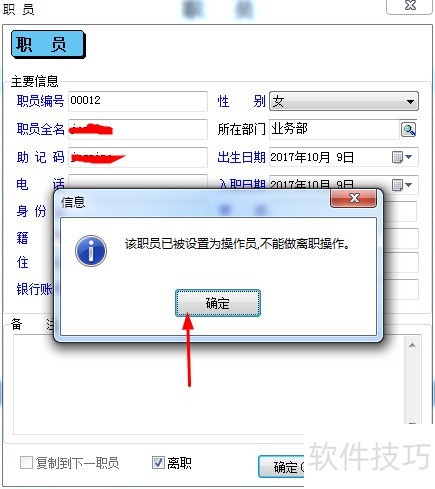Close the 职员 employee window

point(410,6)
